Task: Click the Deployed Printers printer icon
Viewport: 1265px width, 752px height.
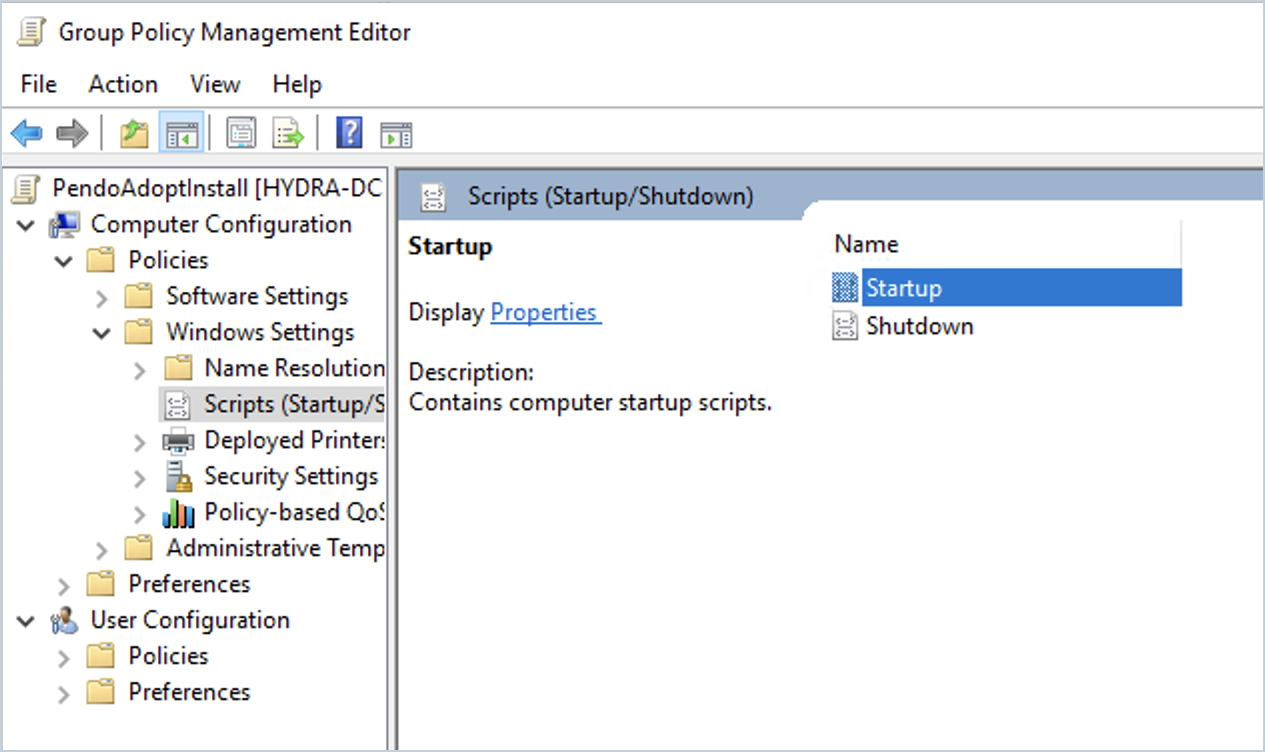Action: (178, 440)
